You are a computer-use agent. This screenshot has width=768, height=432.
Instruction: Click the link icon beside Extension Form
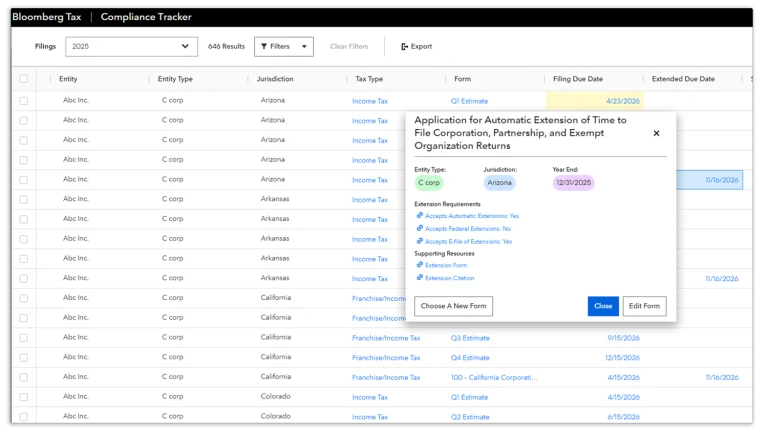point(419,265)
